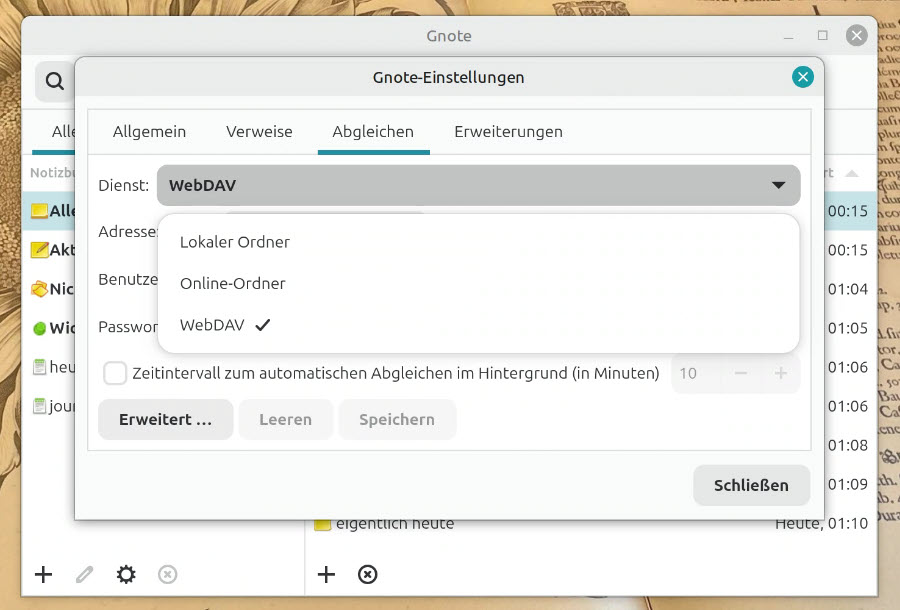Viewport: 900px width, 610px height.
Task: Close the Gnote main window
Action: [x=856, y=36]
